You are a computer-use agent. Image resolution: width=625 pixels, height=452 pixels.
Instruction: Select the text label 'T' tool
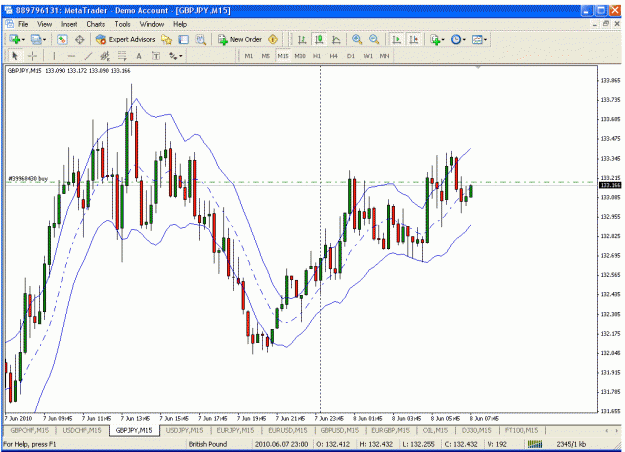[x=156, y=56]
